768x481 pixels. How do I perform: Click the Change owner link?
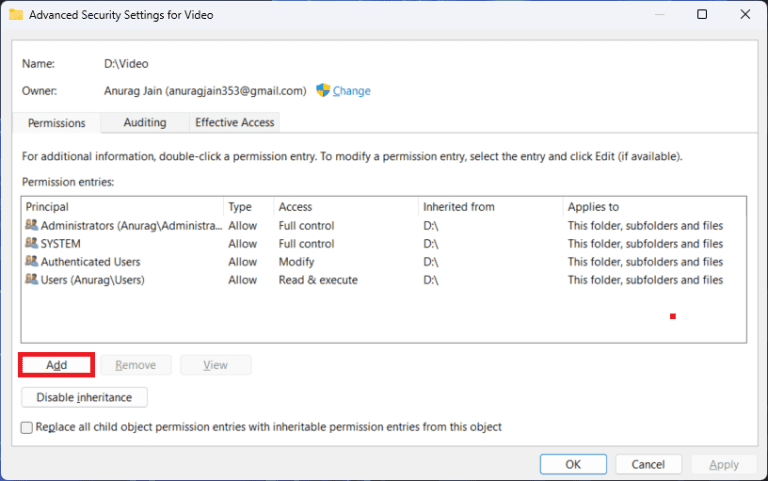[x=351, y=91]
